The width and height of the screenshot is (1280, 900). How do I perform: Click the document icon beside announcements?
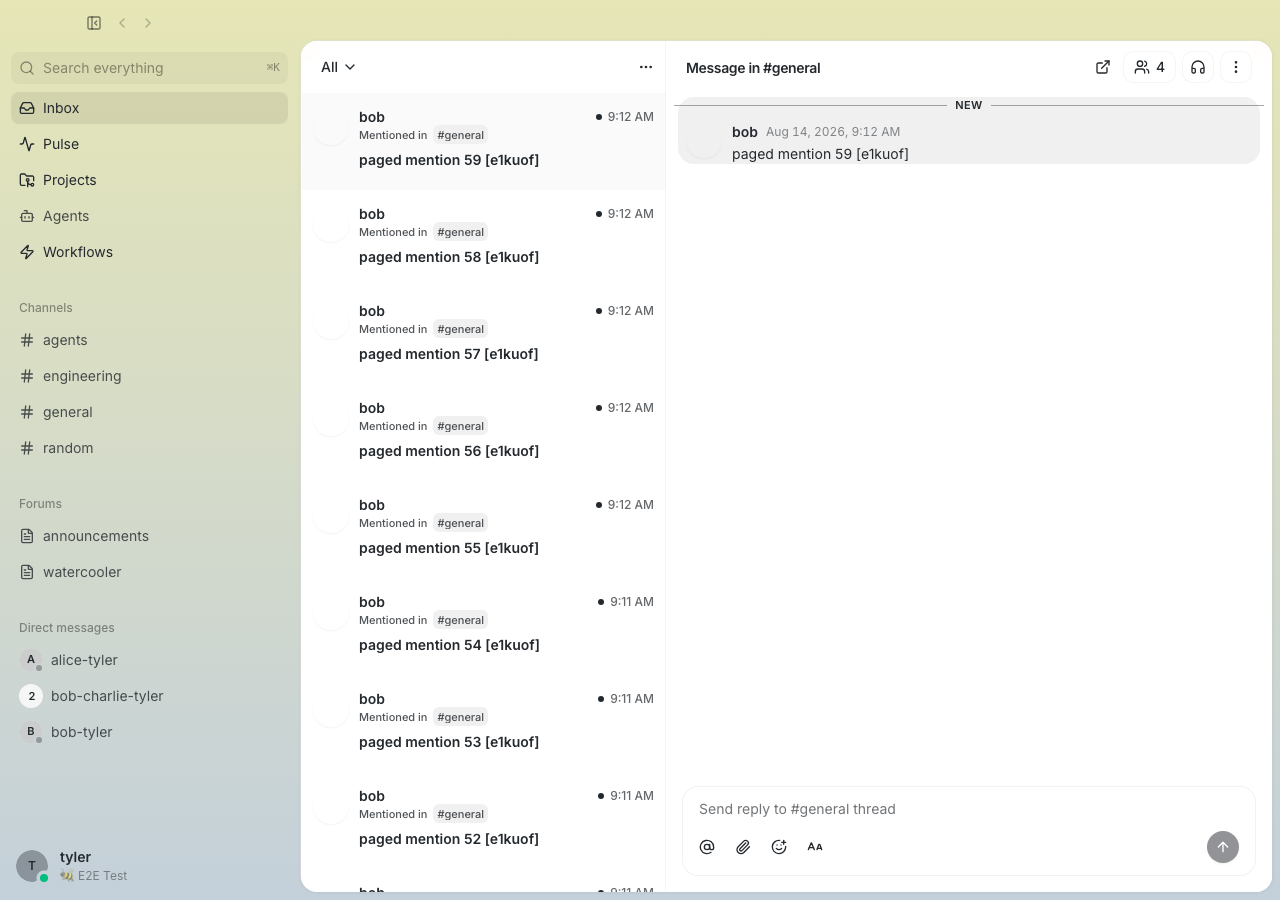click(x=27, y=536)
